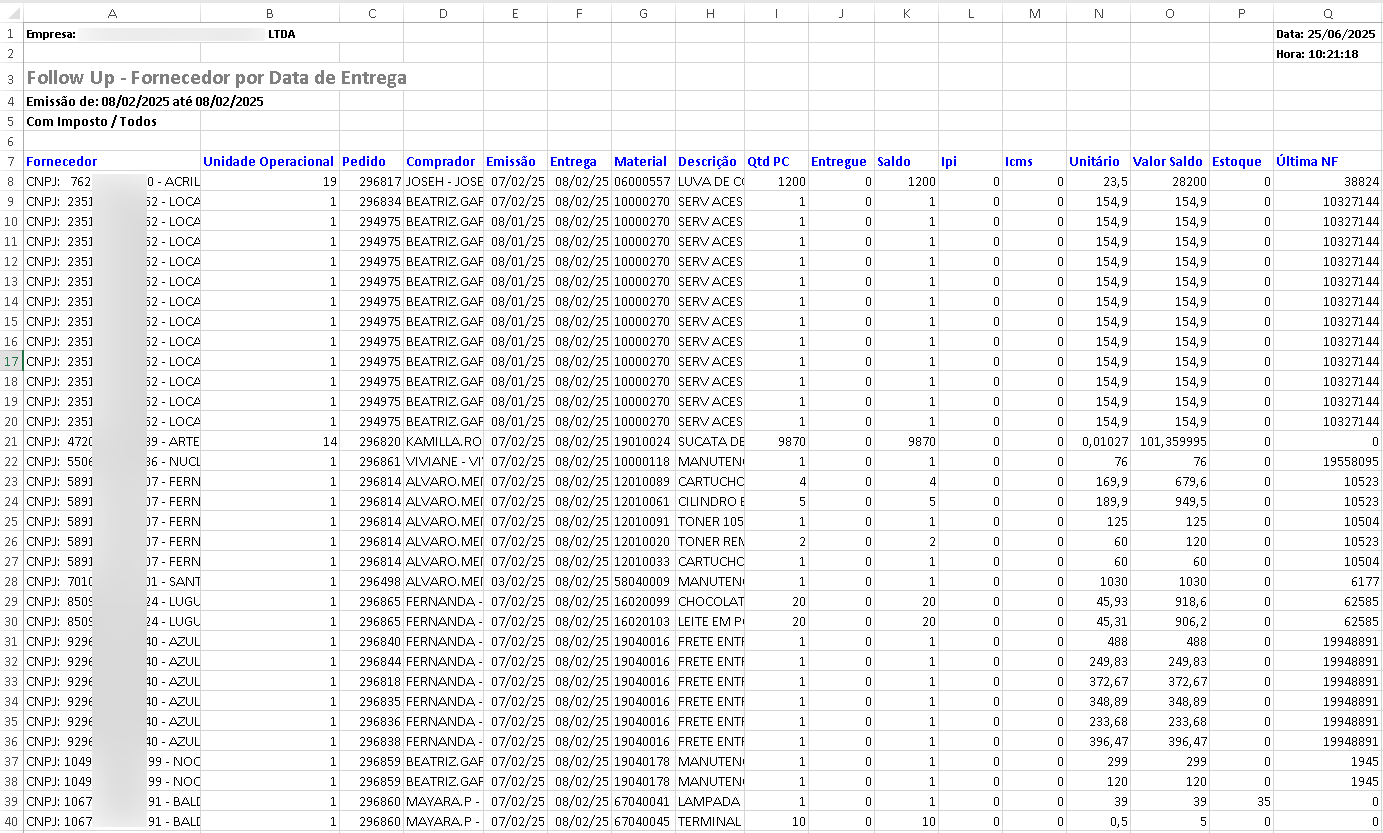
Task: Click the 'Unidade Operacional' heading cell
Action: point(269,161)
